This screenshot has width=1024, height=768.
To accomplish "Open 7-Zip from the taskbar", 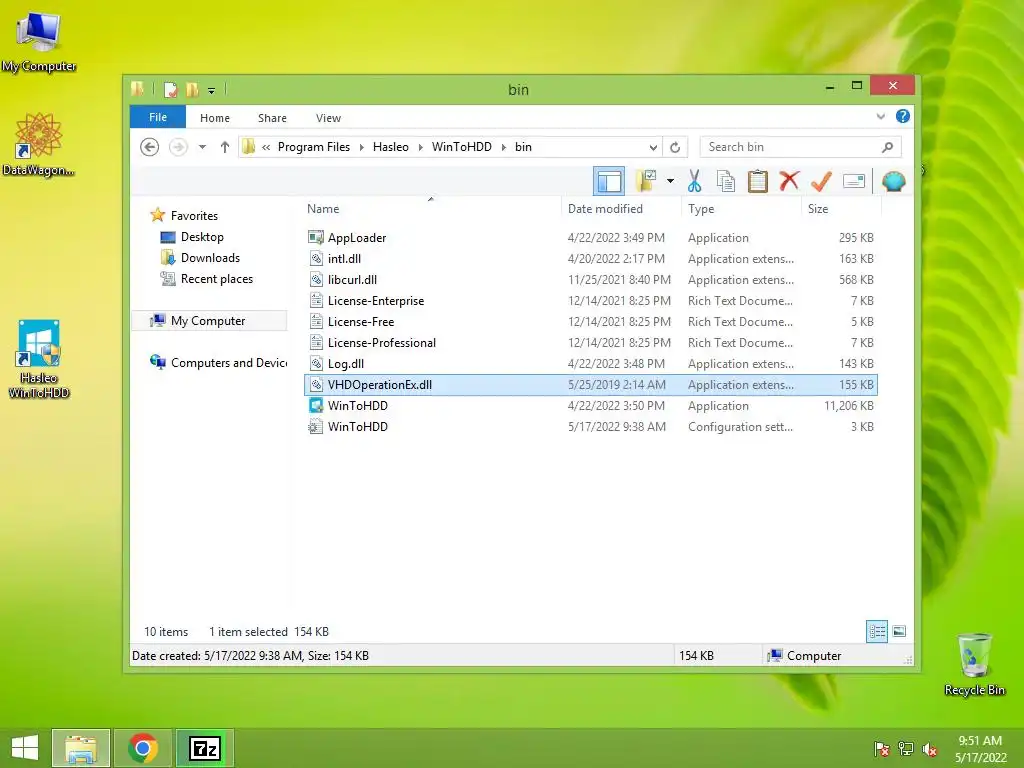I will point(204,748).
